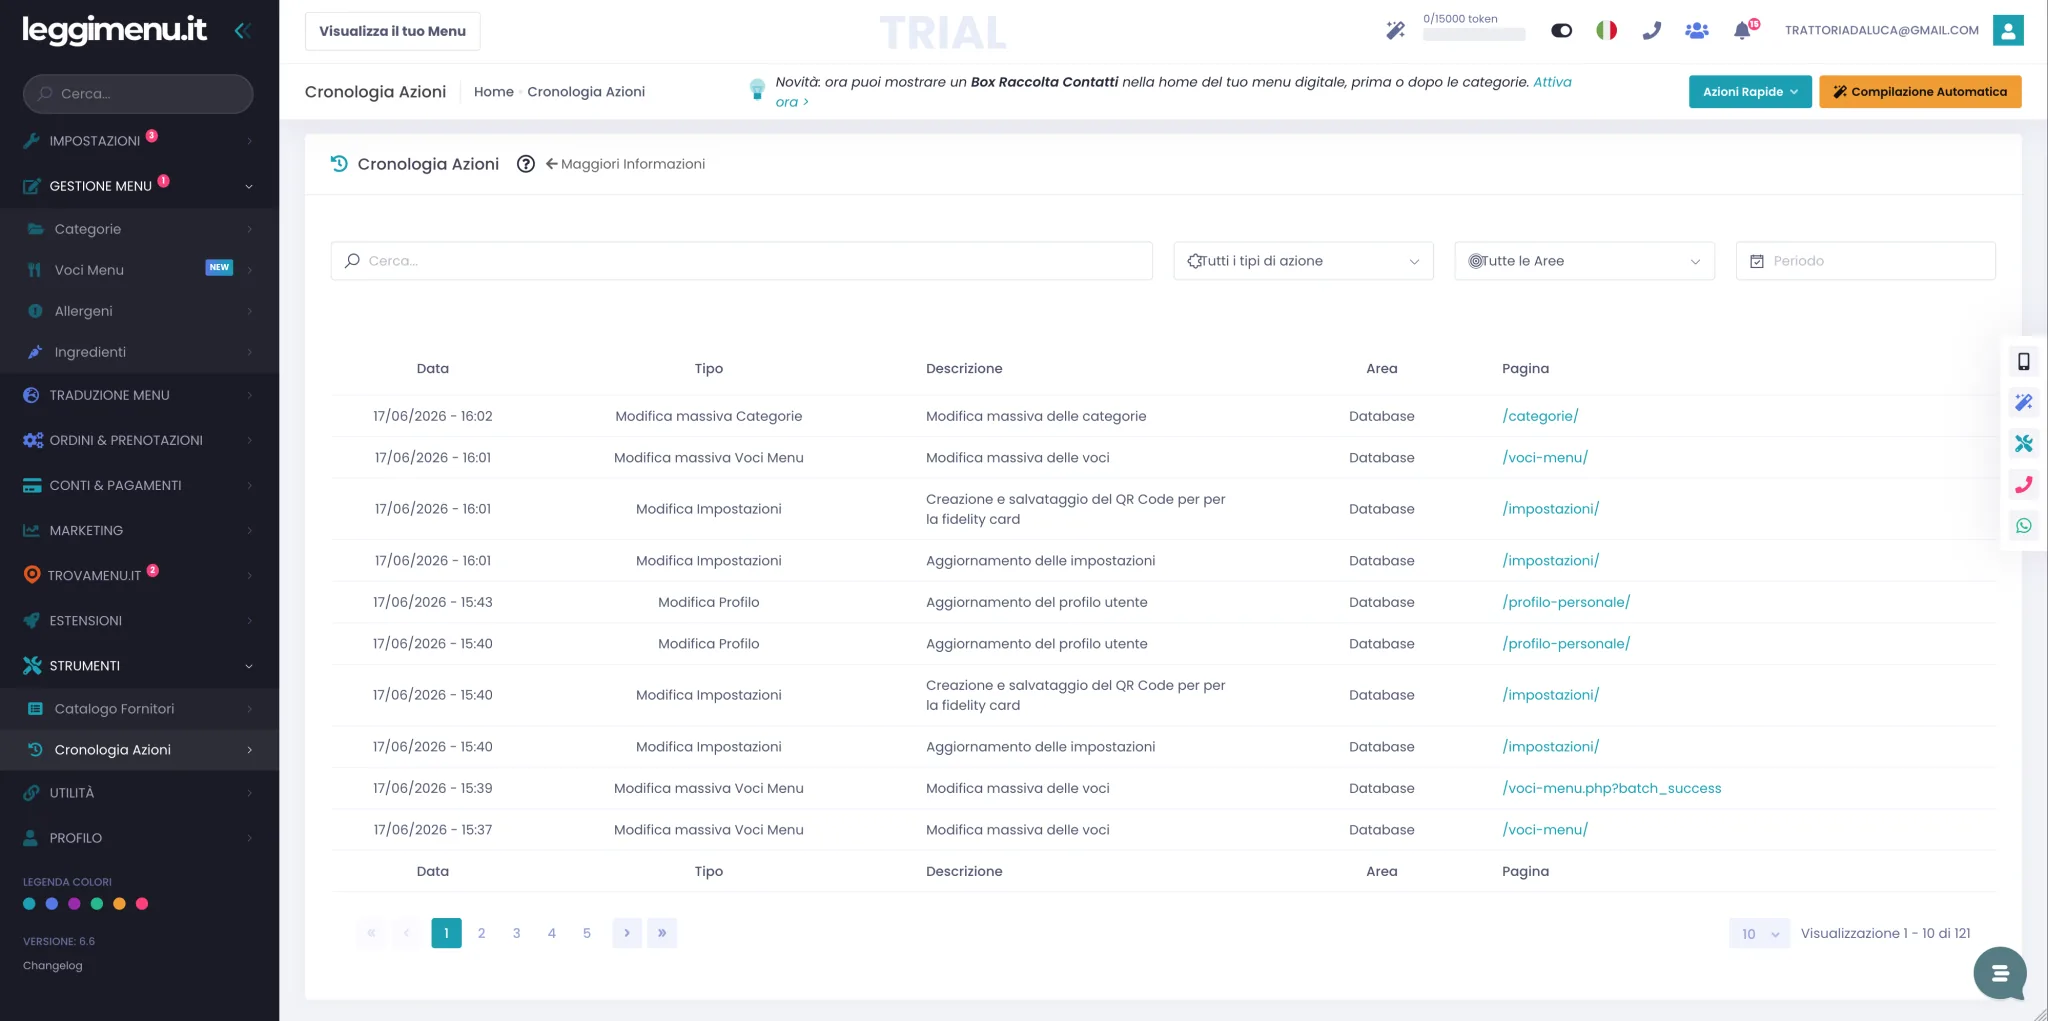Expand ORDINI & PRENOTAZIONI section

point(139,440)
